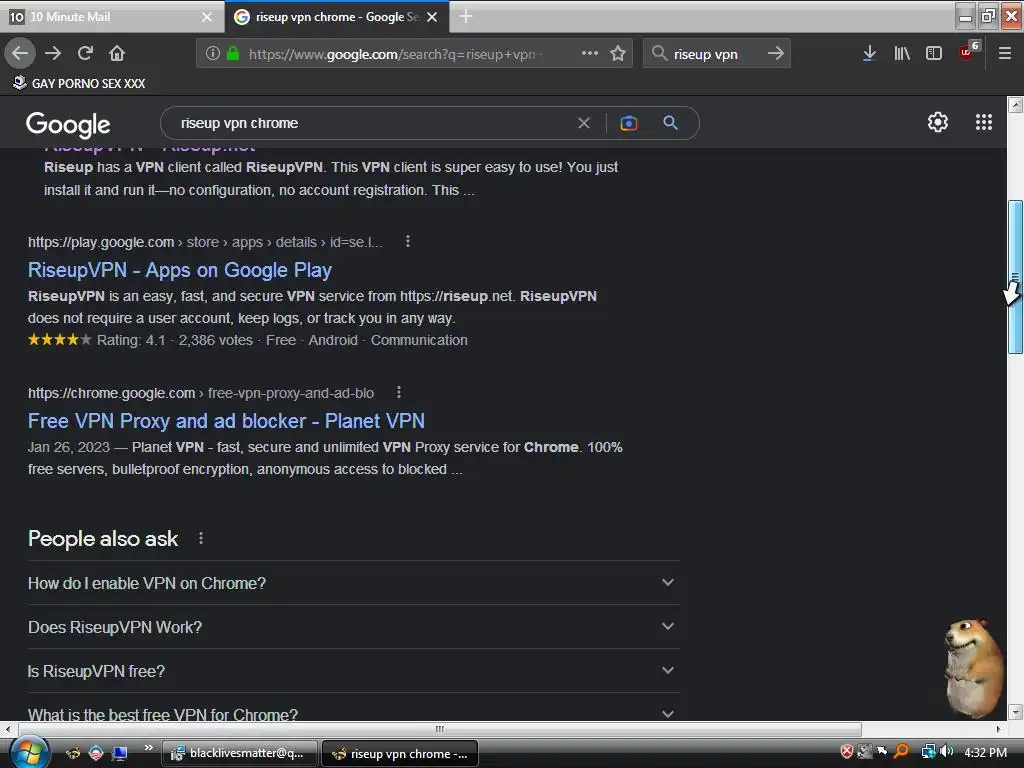Click the Google logo

(68, 124)
